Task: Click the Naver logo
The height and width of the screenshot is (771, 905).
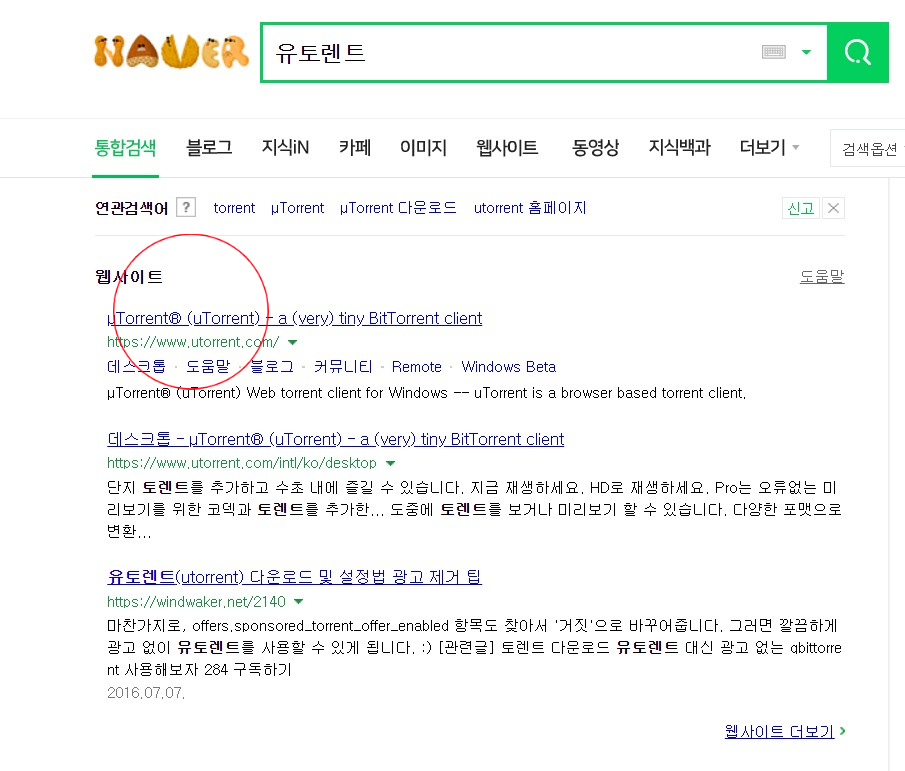Action: point(171,52)
